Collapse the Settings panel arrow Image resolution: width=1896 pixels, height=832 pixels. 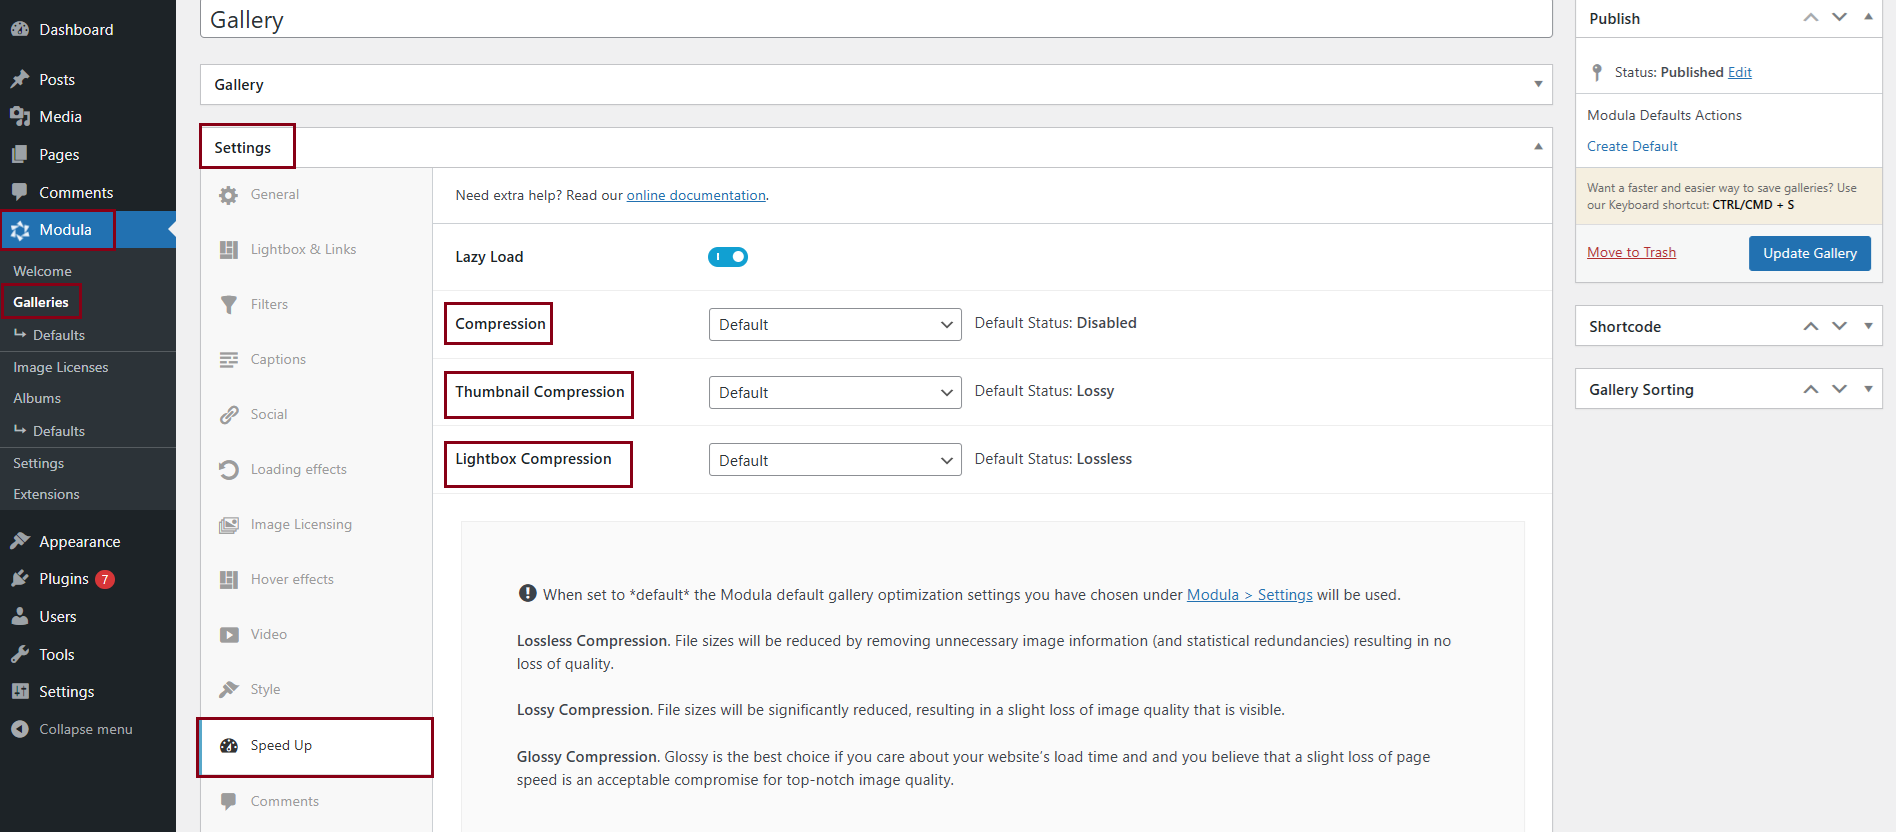[1538, 147]
